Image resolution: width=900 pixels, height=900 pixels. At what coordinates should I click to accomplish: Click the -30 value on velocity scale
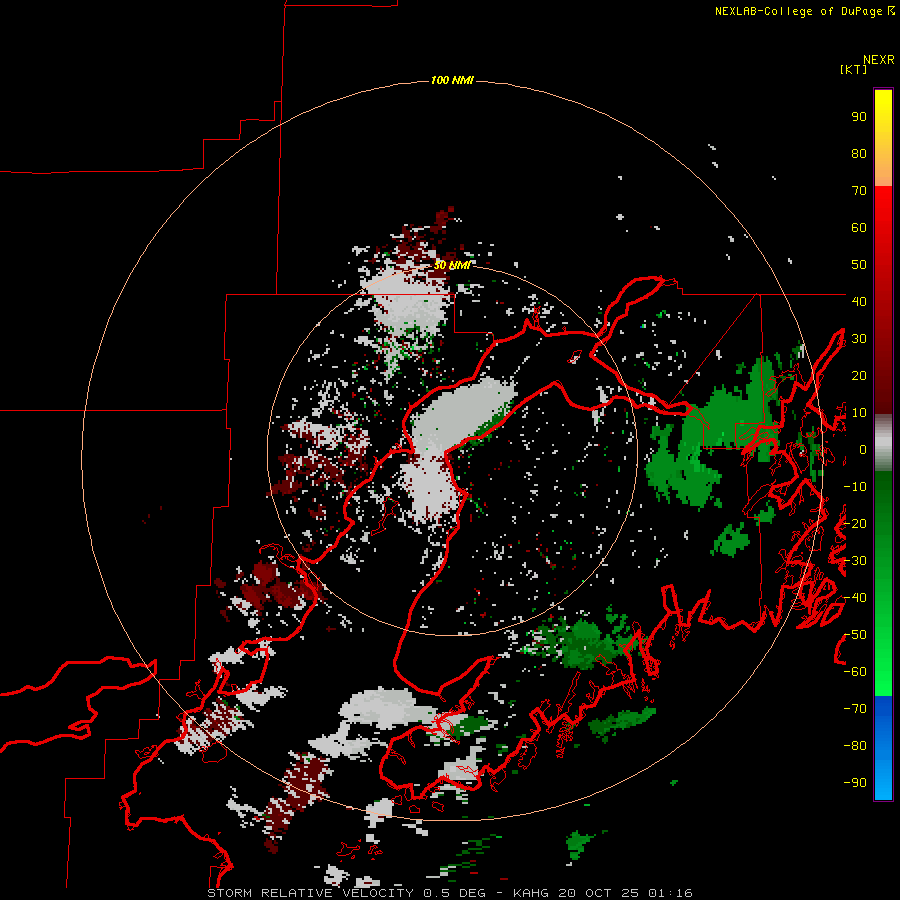[855, 561]
